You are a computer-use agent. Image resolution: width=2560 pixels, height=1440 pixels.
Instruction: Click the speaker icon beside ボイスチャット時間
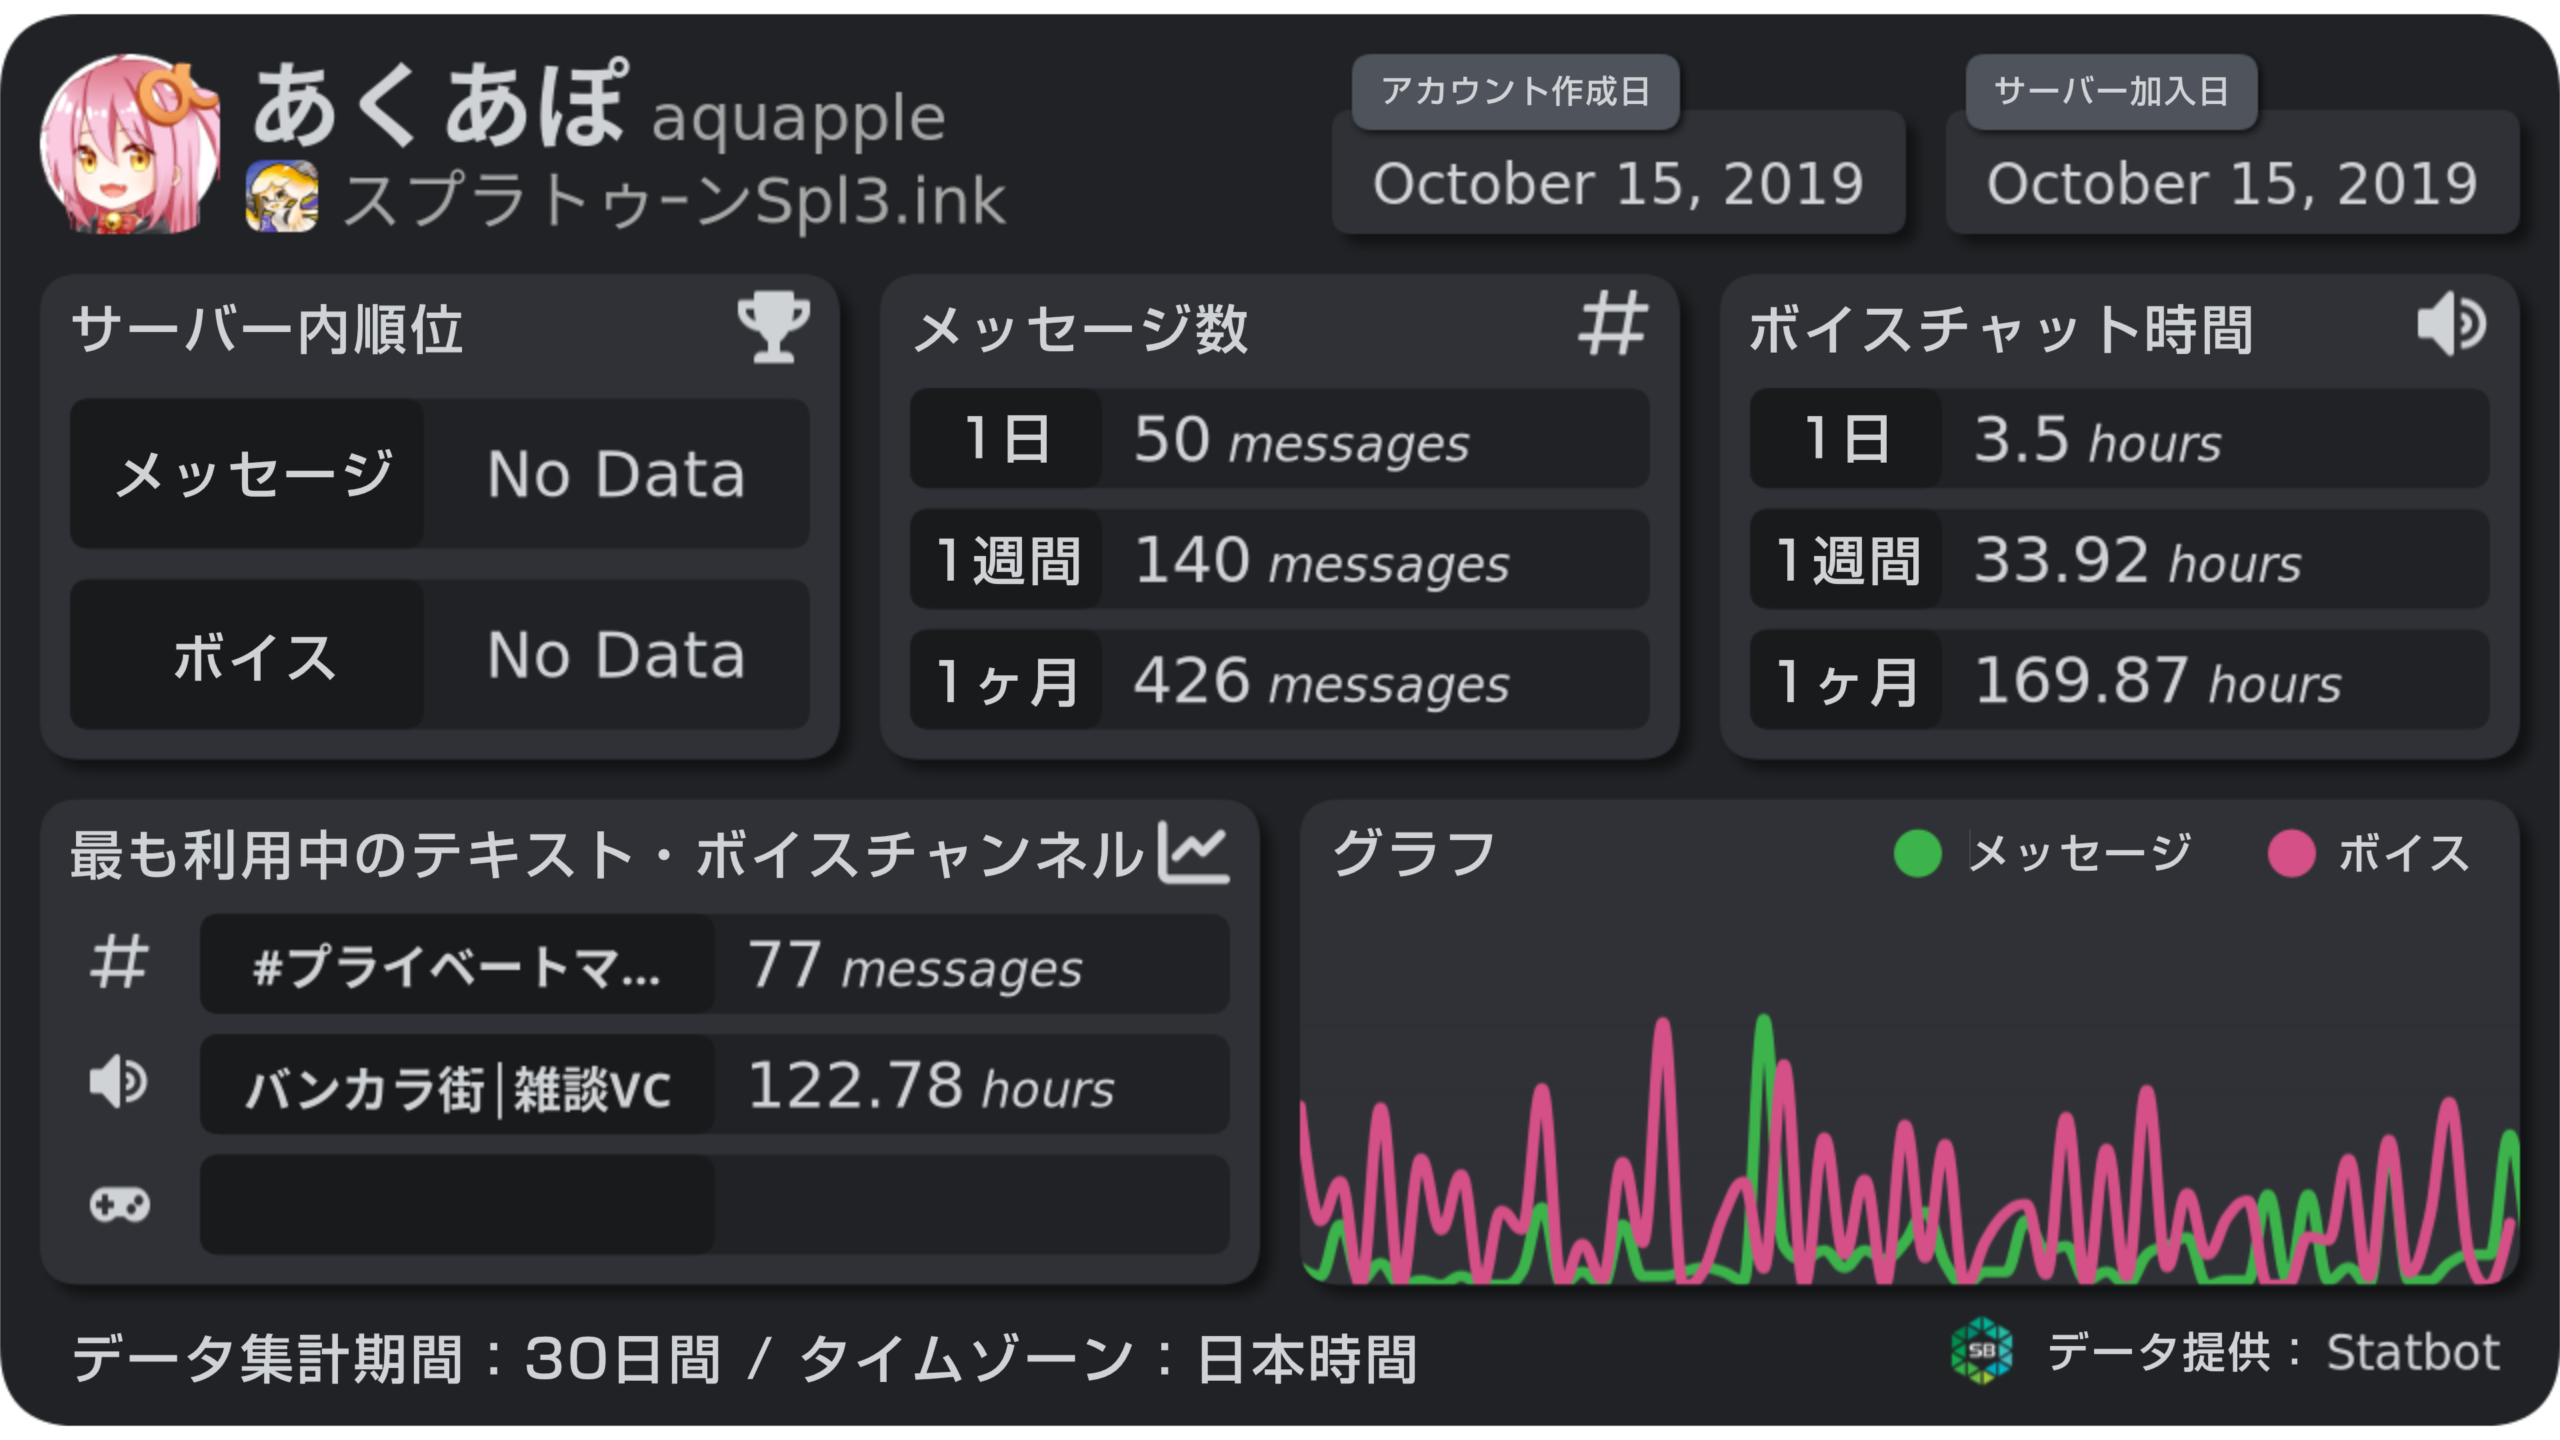click(2451, 324)
